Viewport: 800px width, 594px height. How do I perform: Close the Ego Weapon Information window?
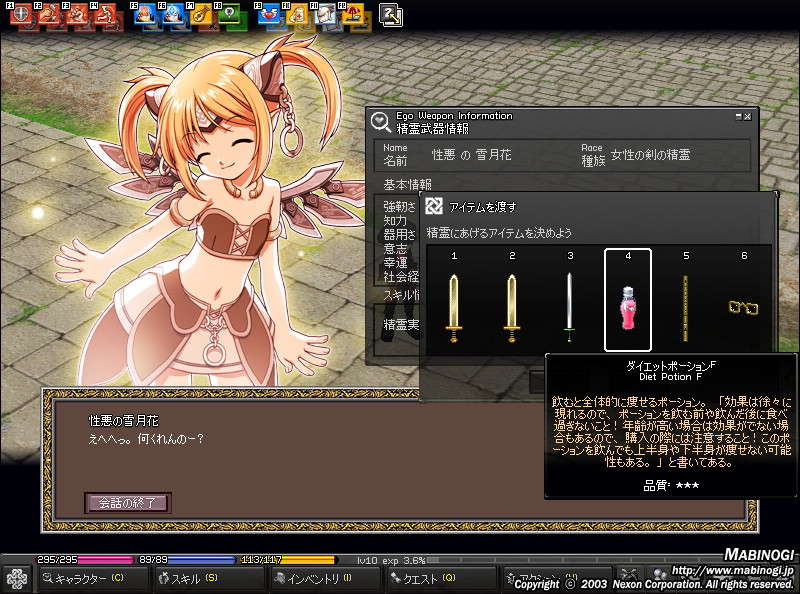[x=747, y=116]
